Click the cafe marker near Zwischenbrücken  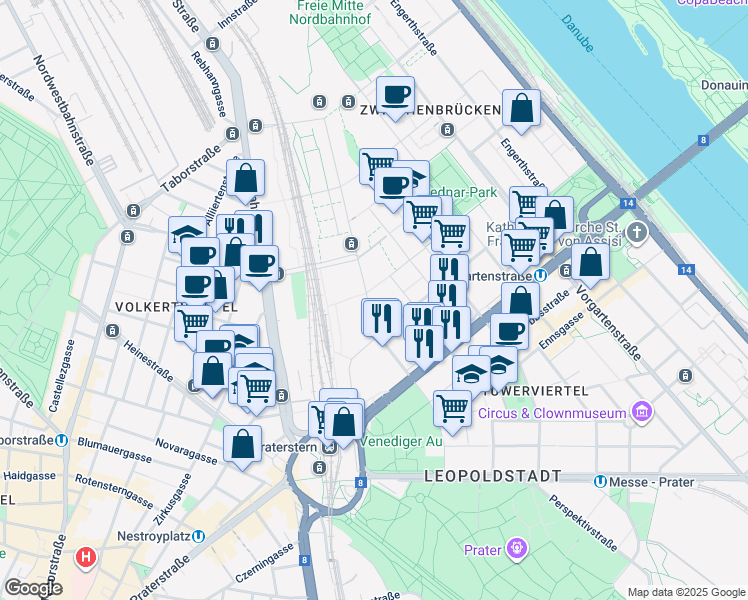[x=395, y=96]
